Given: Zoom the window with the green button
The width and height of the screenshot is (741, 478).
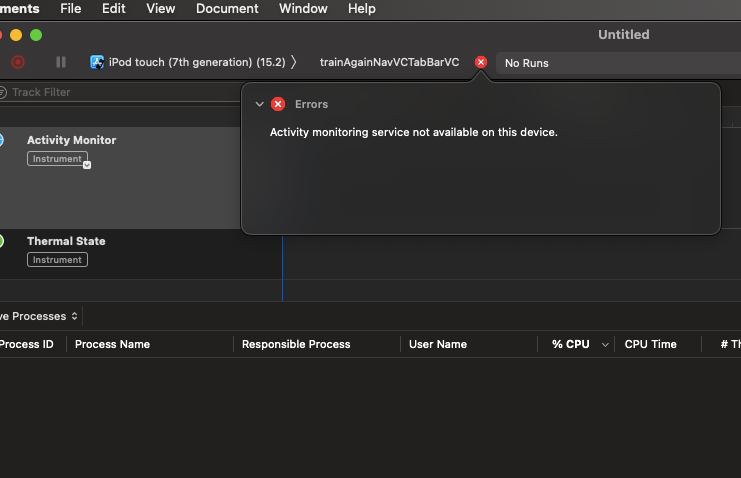Looking at the screenshot, I should [36, 35].
